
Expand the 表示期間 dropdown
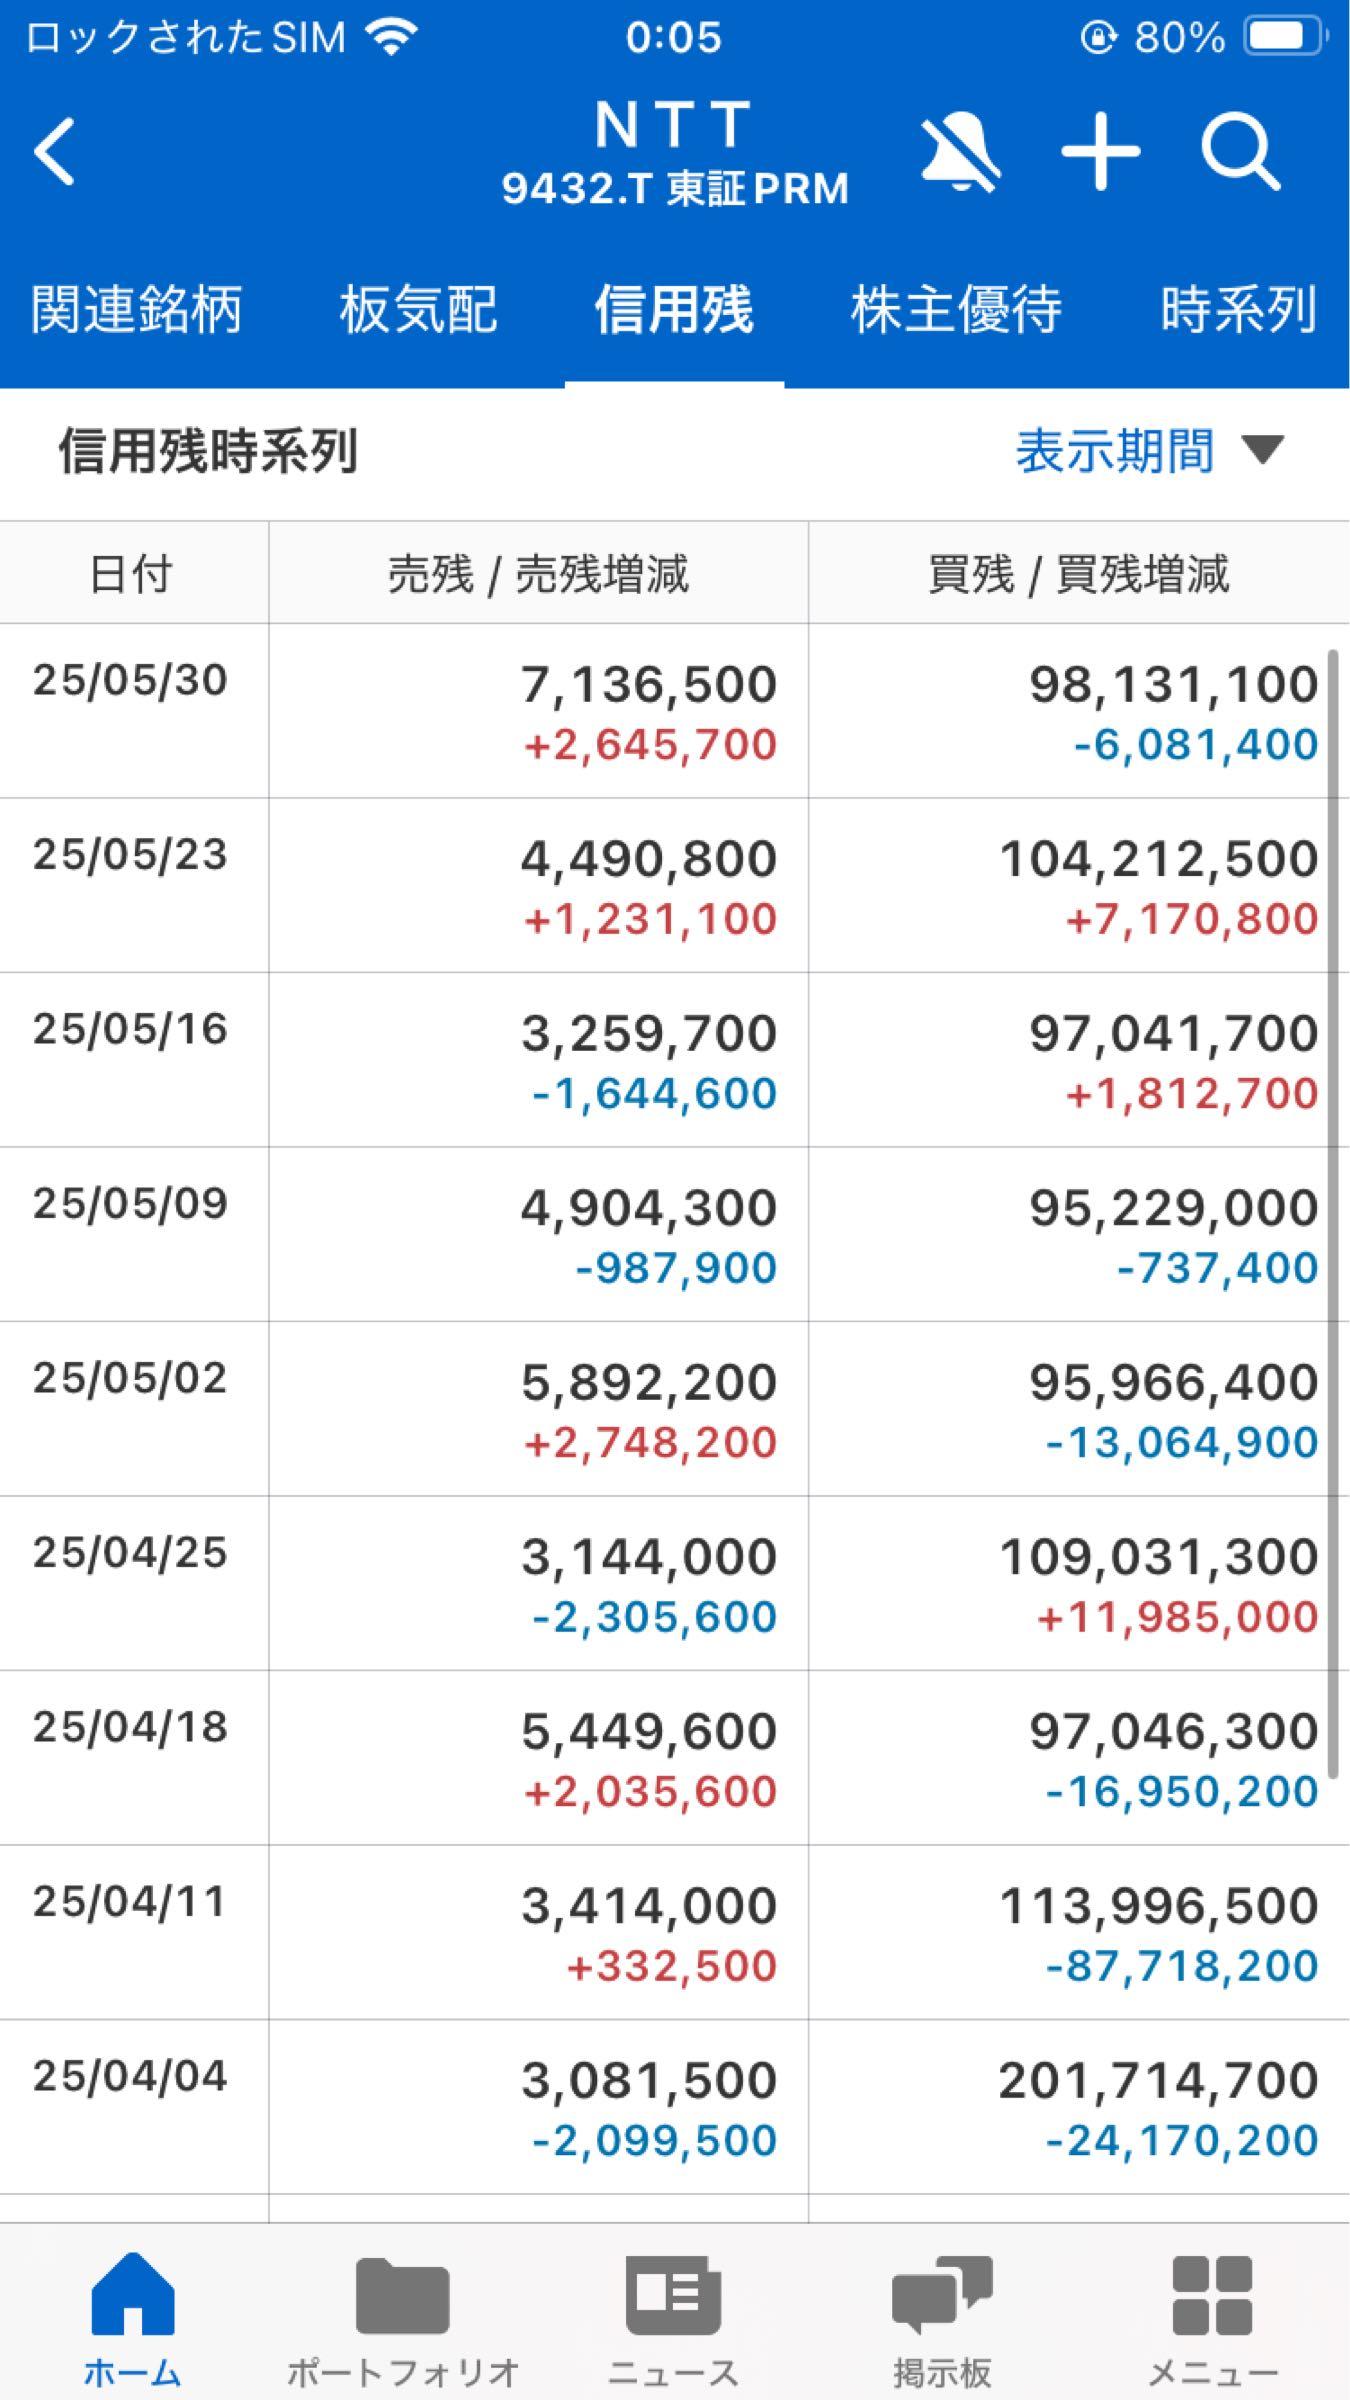[x=1150, y=452]
